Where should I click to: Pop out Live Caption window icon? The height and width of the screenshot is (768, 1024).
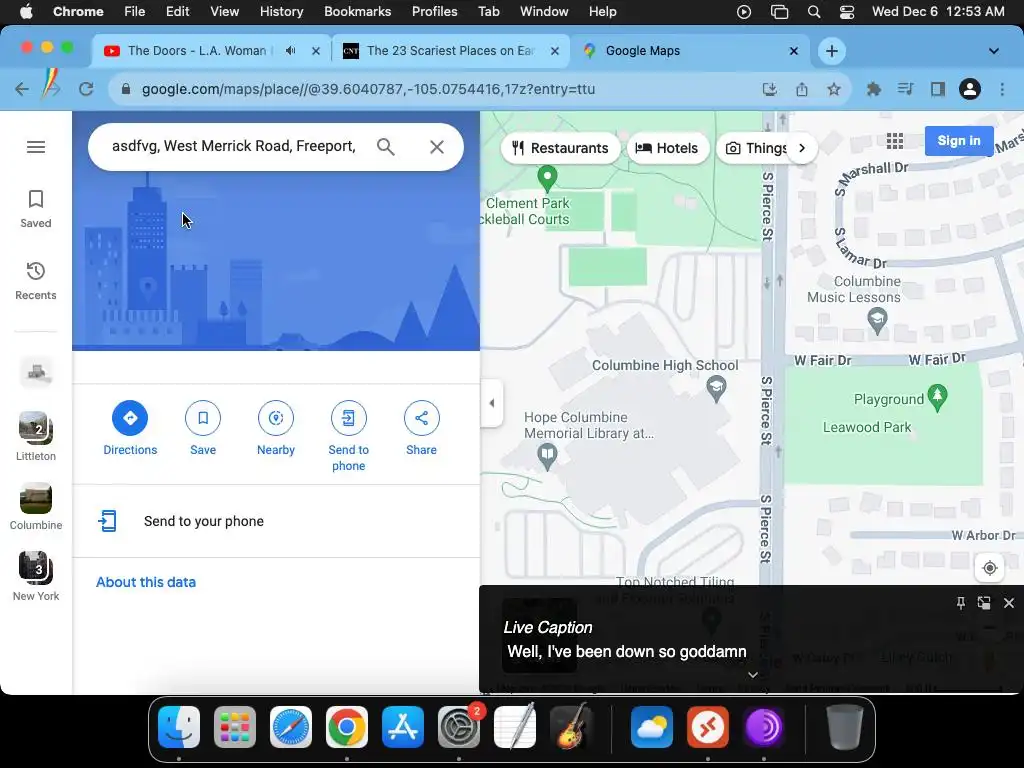click(x=984, y=603)
